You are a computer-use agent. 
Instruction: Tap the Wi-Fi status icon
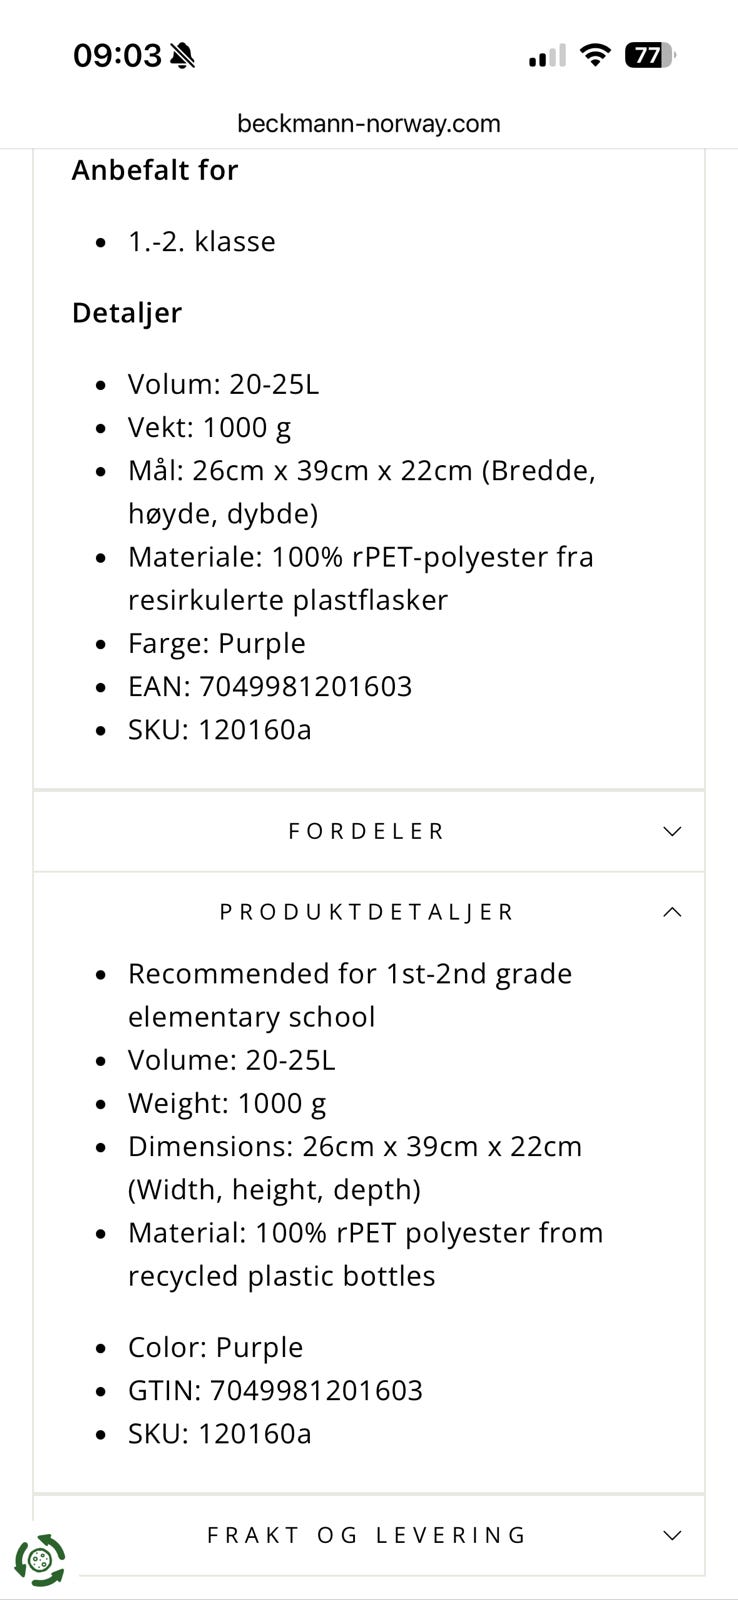pyautogui.click(x=595, y=55)
